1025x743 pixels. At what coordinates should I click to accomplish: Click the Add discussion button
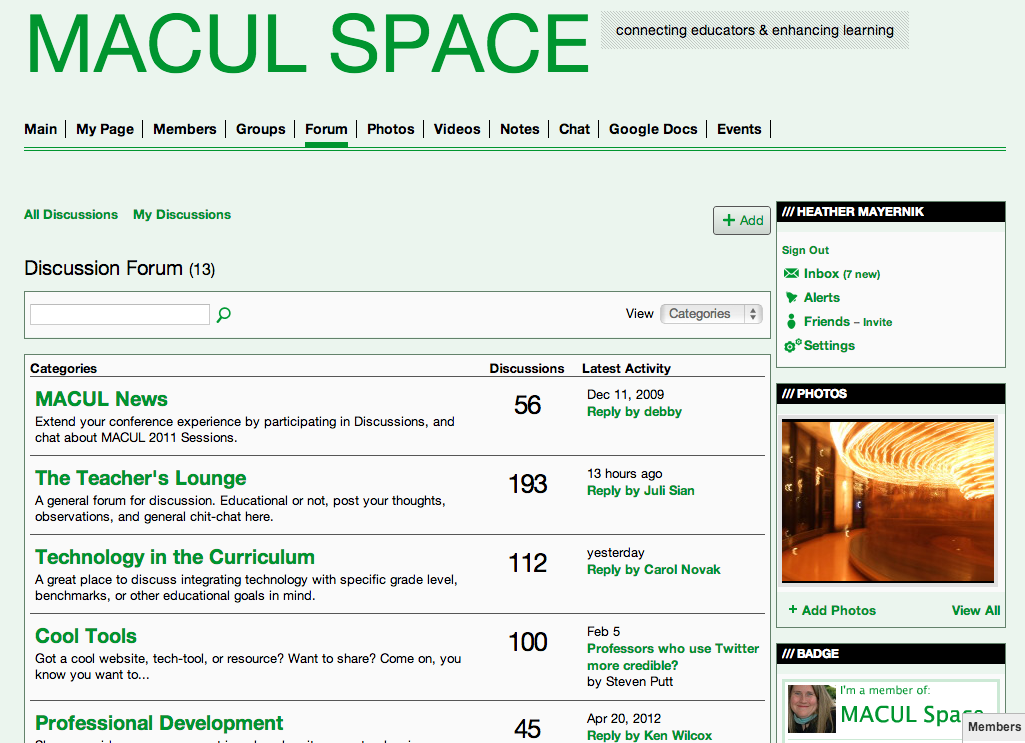click(742, 220)
